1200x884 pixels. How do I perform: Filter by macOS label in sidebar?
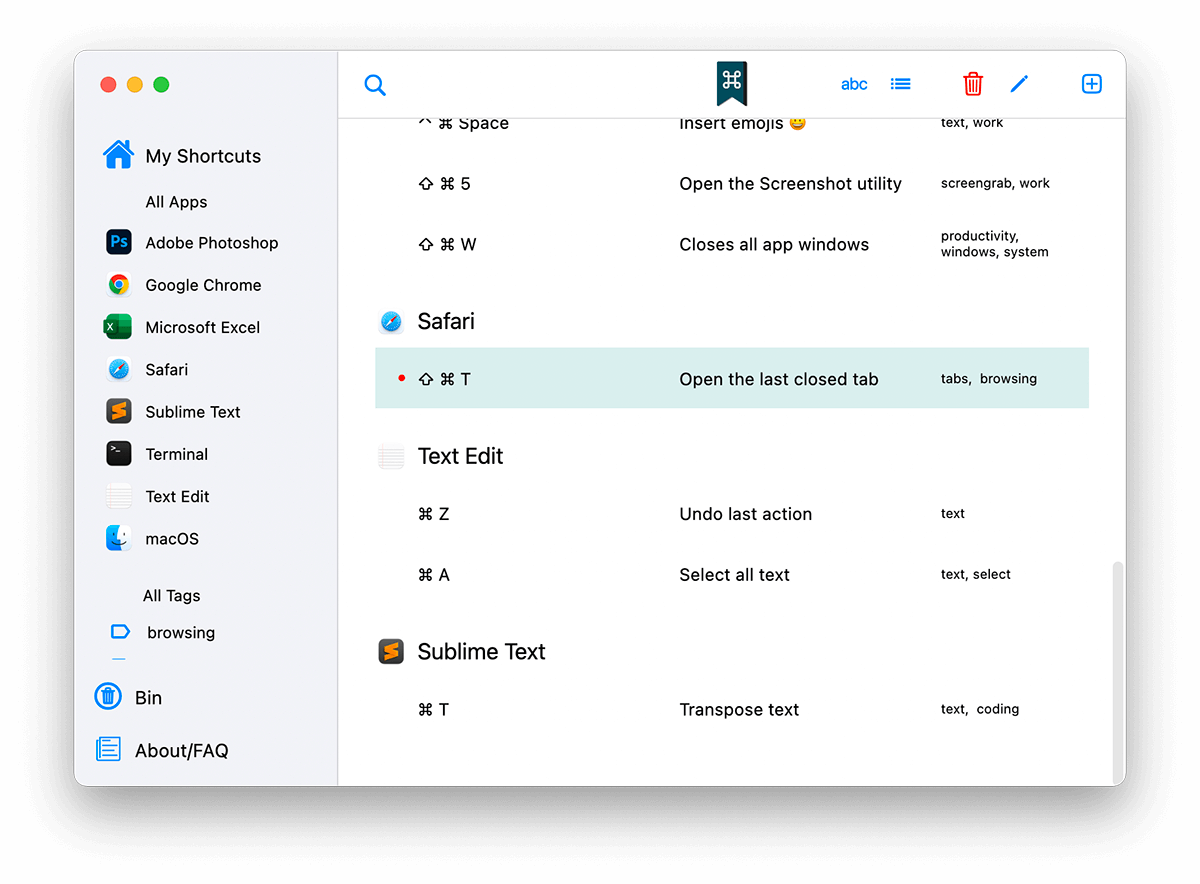[x=172, y=539]
